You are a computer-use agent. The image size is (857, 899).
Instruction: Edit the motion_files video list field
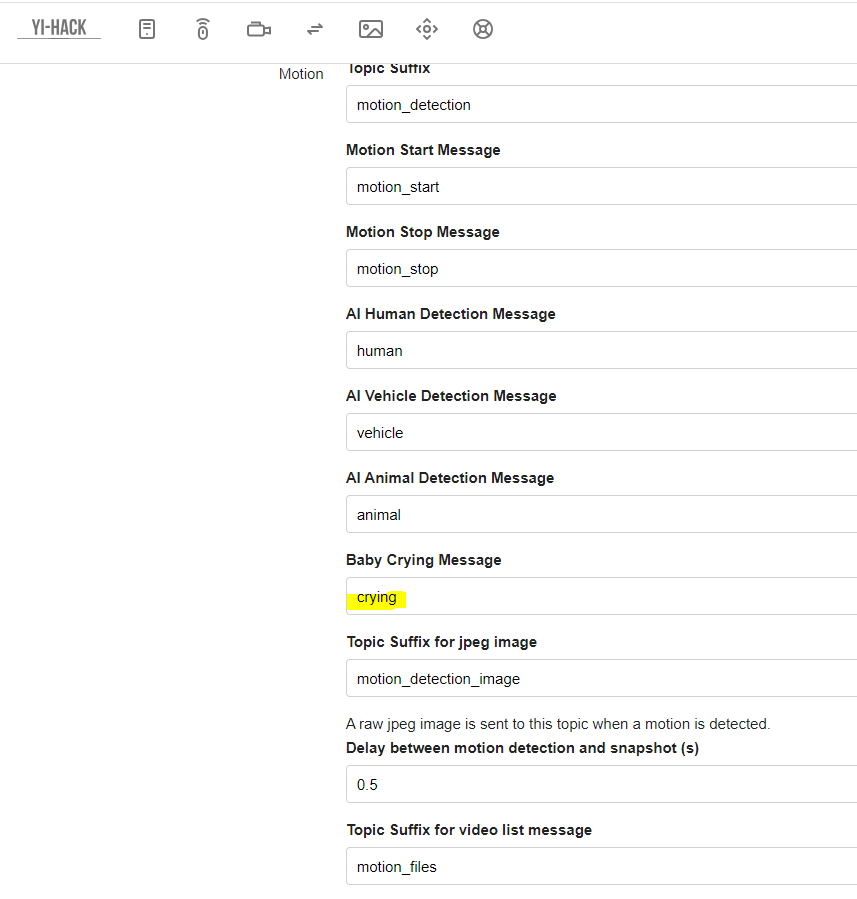[601, 866]
